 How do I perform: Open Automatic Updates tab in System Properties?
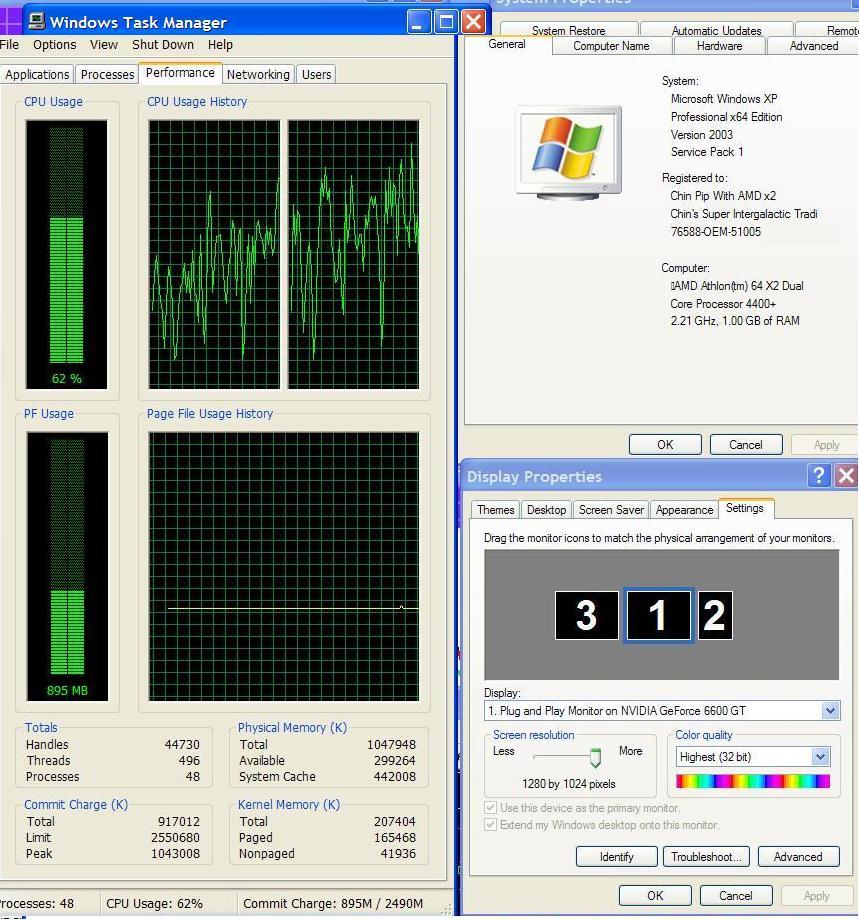tap(716, 30)
